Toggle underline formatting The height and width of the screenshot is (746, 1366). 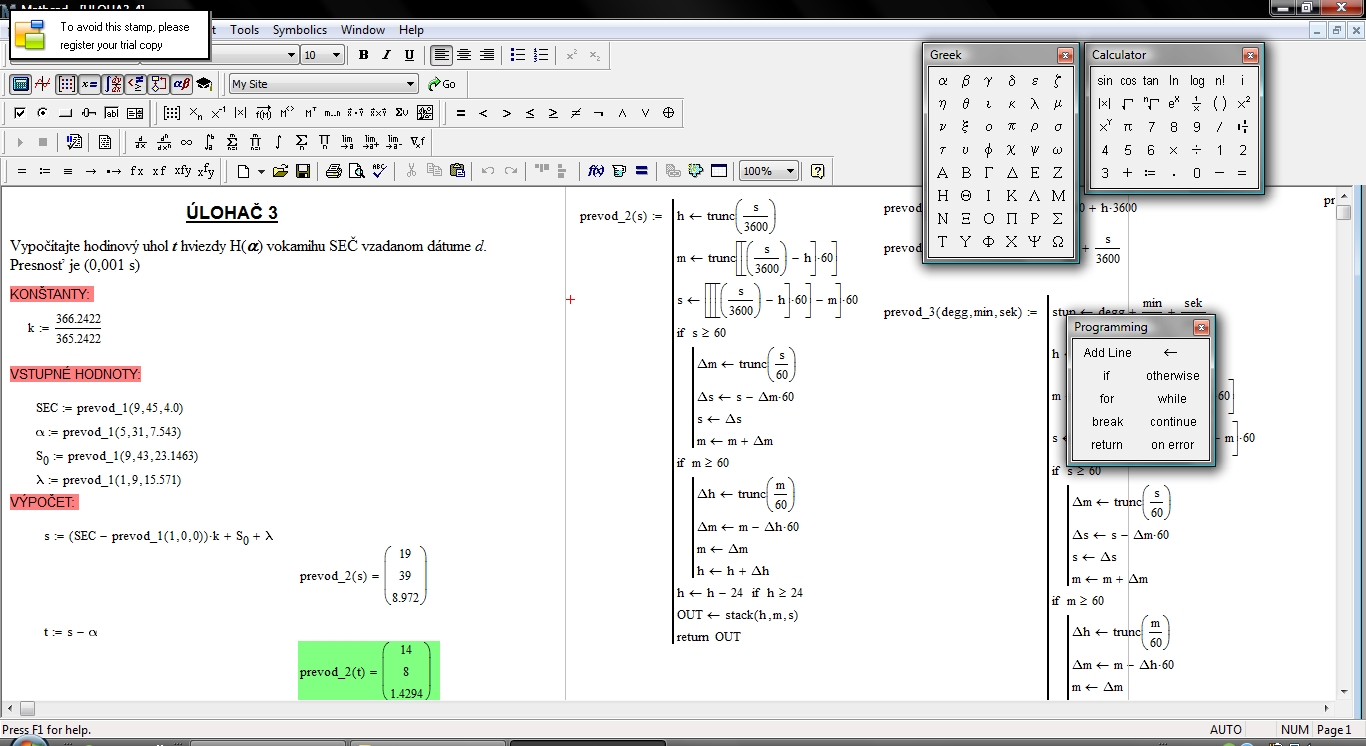click(x=410, y=55)
